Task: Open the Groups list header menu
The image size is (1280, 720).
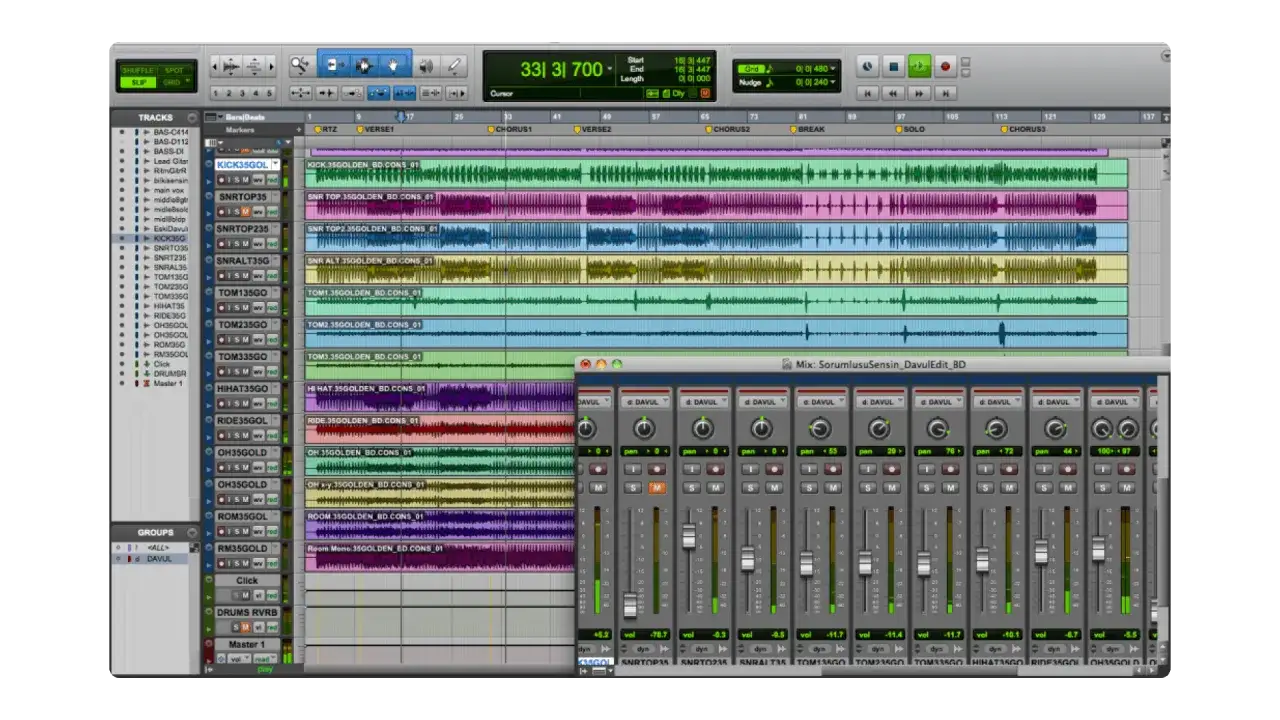Action: 191,532
